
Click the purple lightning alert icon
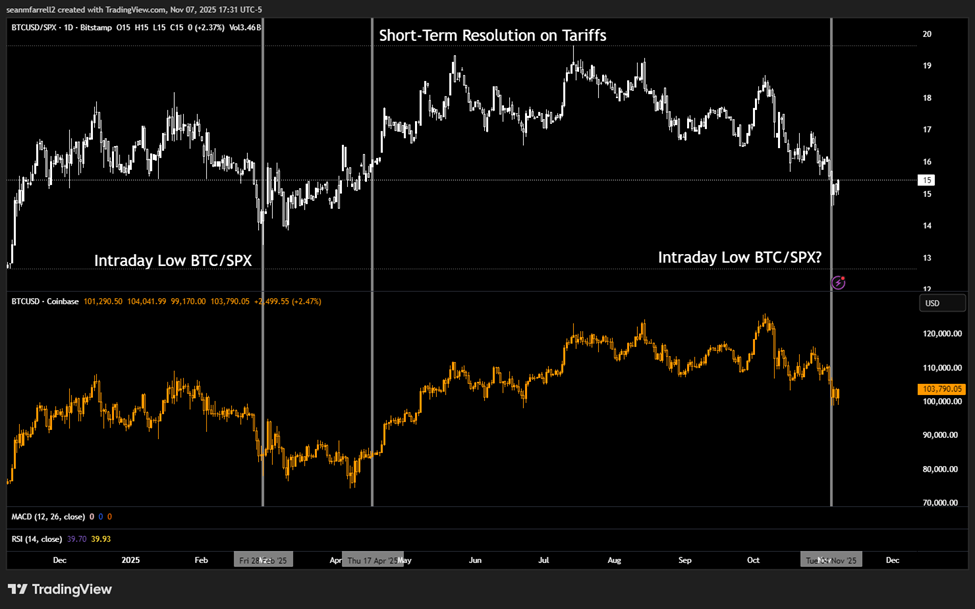click(x=838, y=283)
